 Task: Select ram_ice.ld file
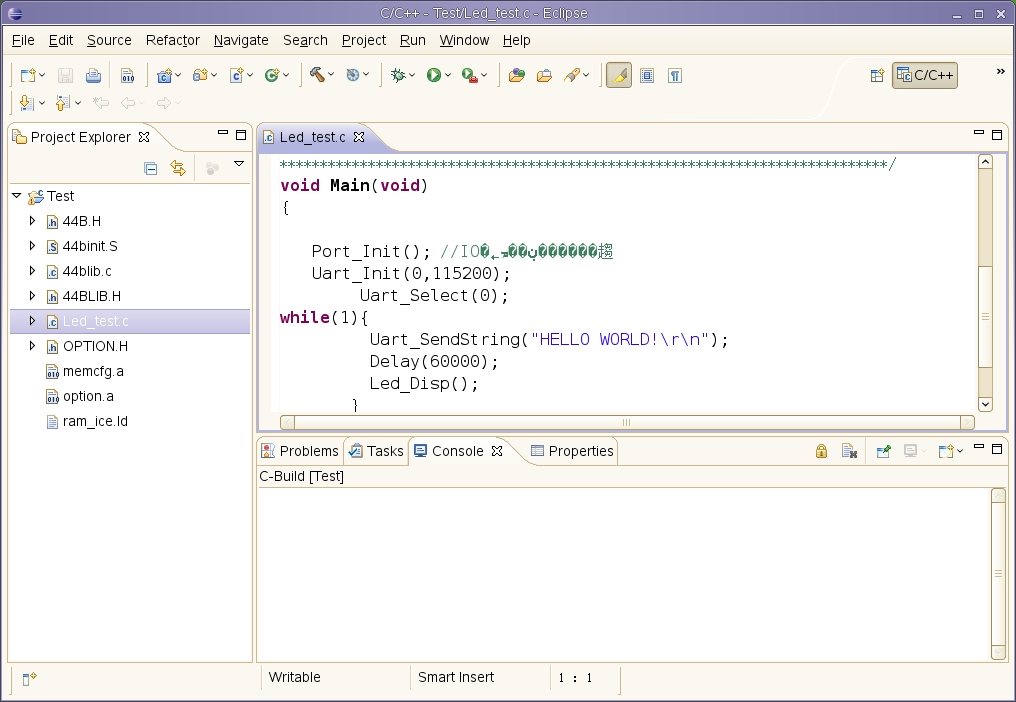(95, 421)
